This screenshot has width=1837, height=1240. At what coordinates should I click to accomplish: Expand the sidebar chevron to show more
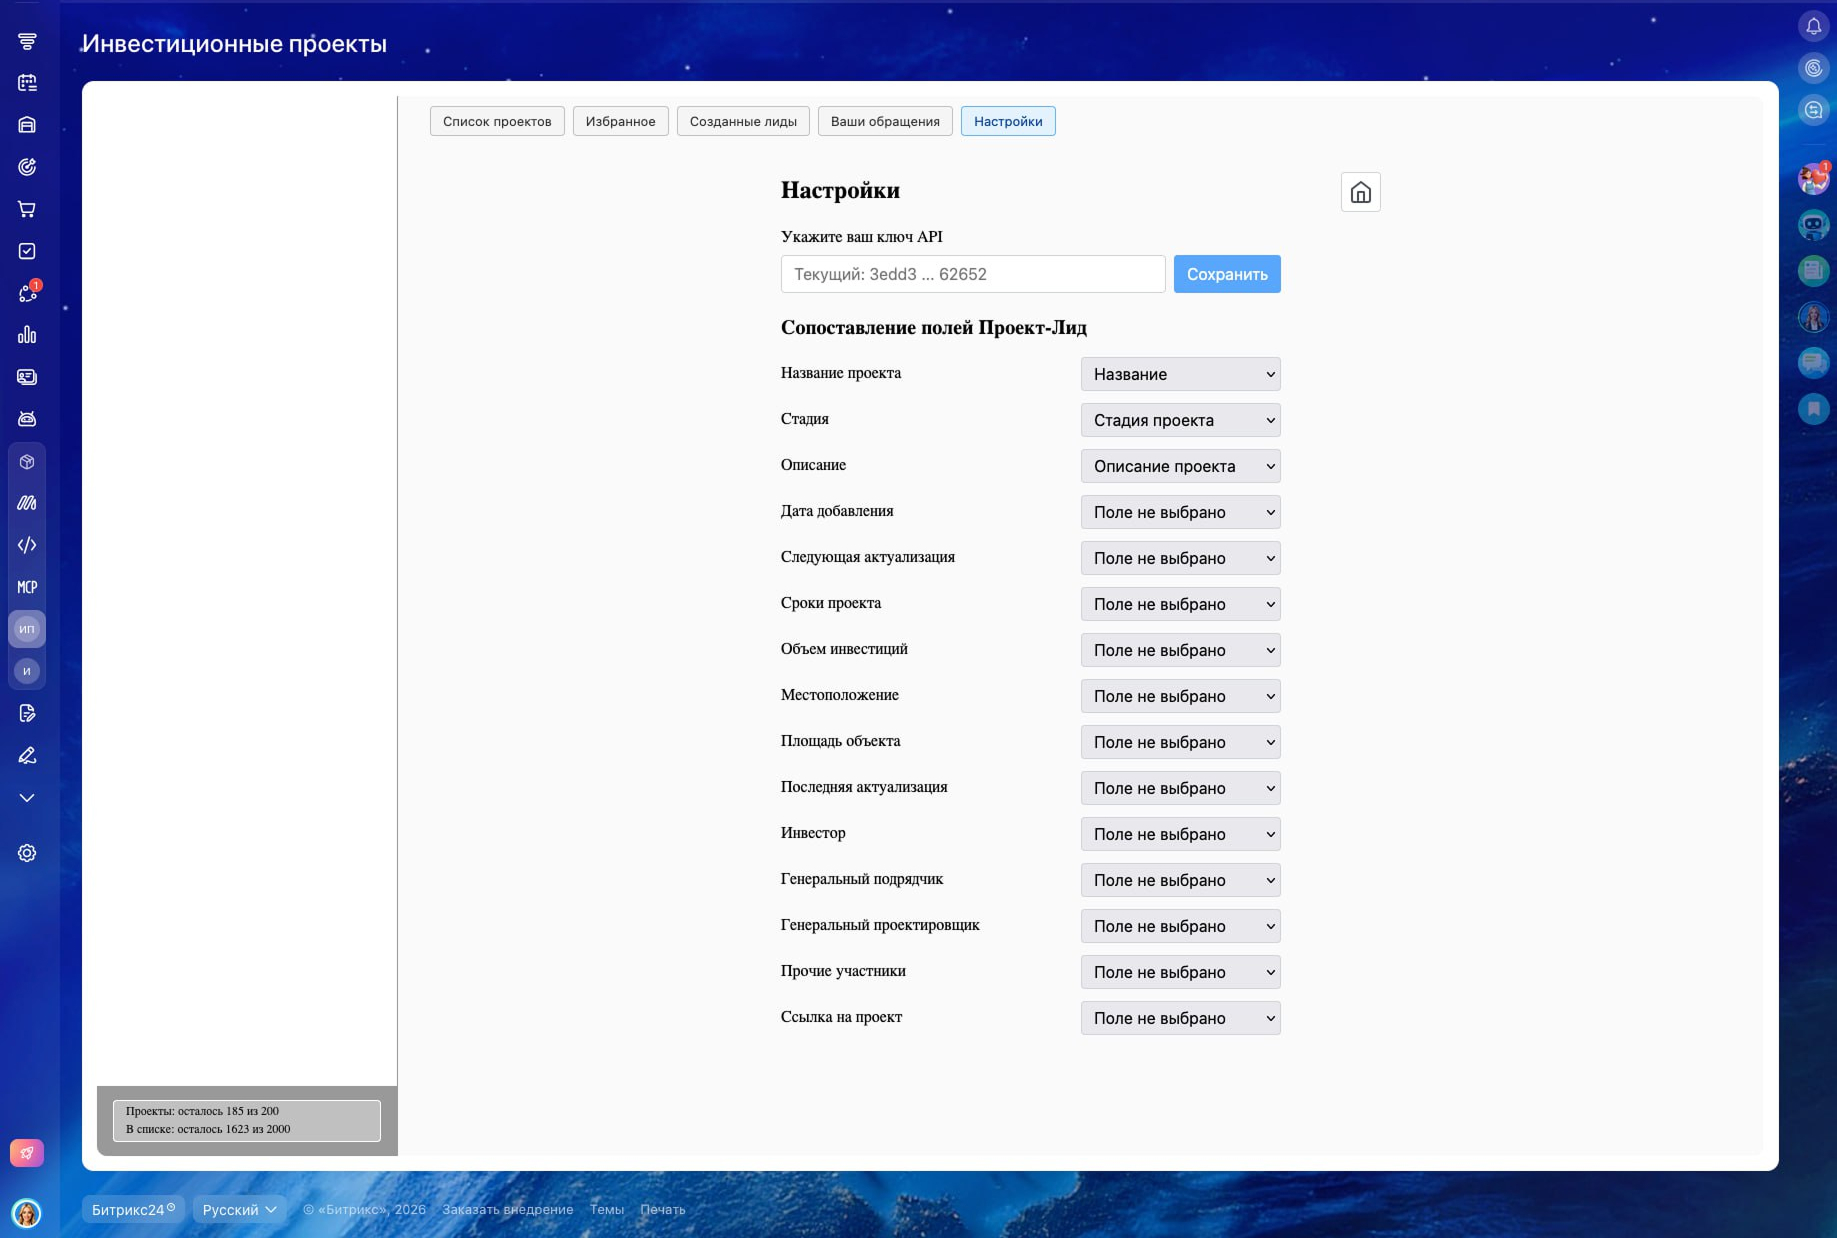click(x=27, y=798)
